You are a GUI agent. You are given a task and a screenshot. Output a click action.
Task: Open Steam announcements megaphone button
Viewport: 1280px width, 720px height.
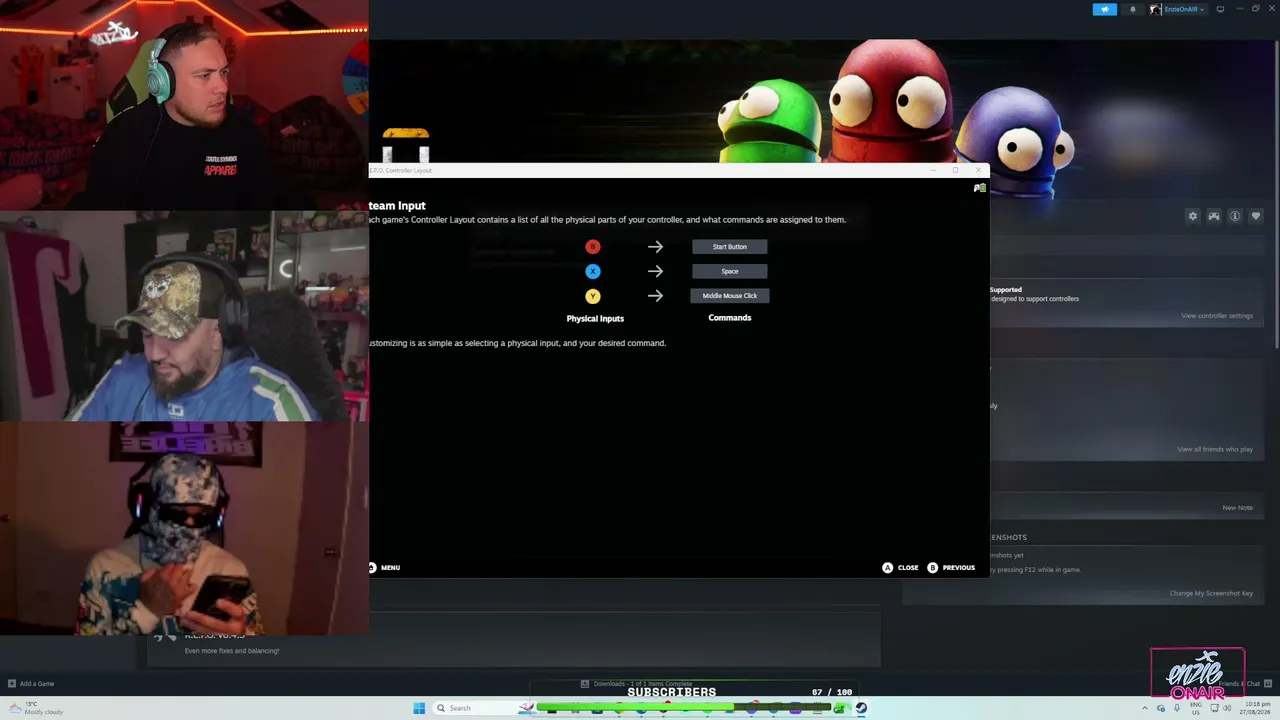[x=1105, y=10]
